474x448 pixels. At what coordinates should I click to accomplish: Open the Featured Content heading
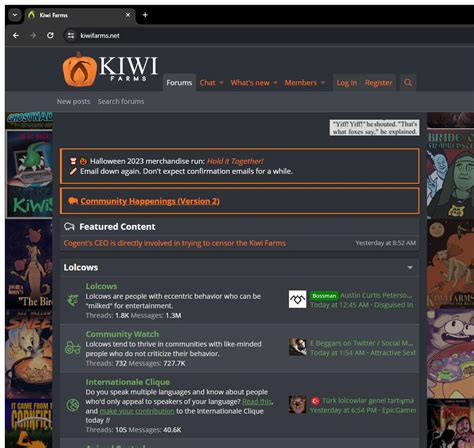pos(117,227)
